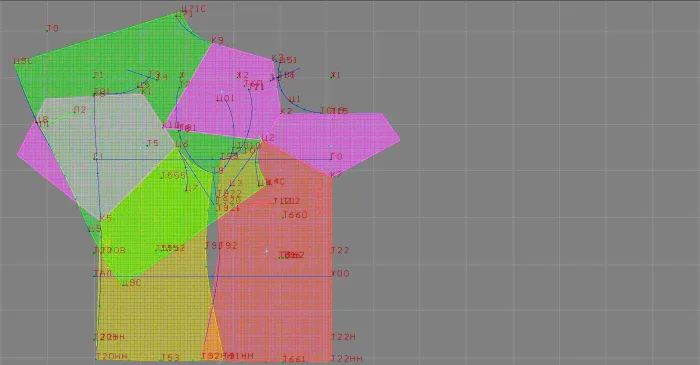Click the point labeled K9
Viewport: 700px width, 365px height.
click(x=217, y=41)
